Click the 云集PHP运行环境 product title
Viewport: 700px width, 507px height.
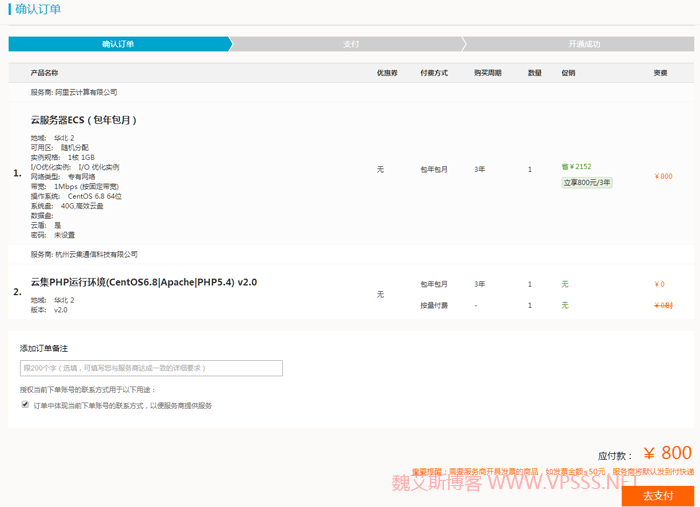(x=143, y=282)
